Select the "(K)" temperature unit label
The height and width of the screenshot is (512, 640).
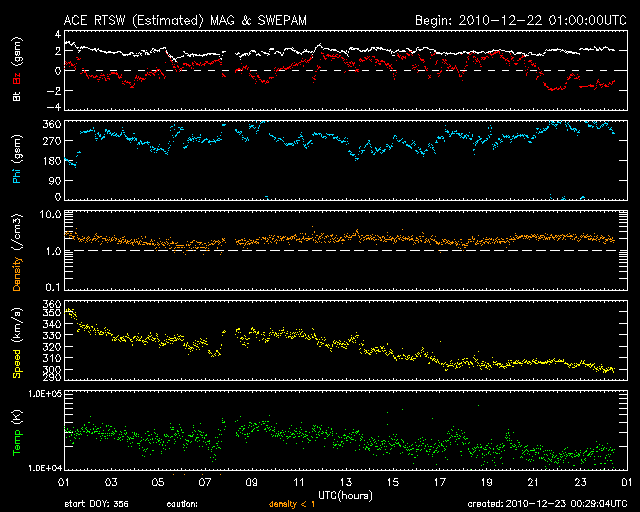point(17,418)
